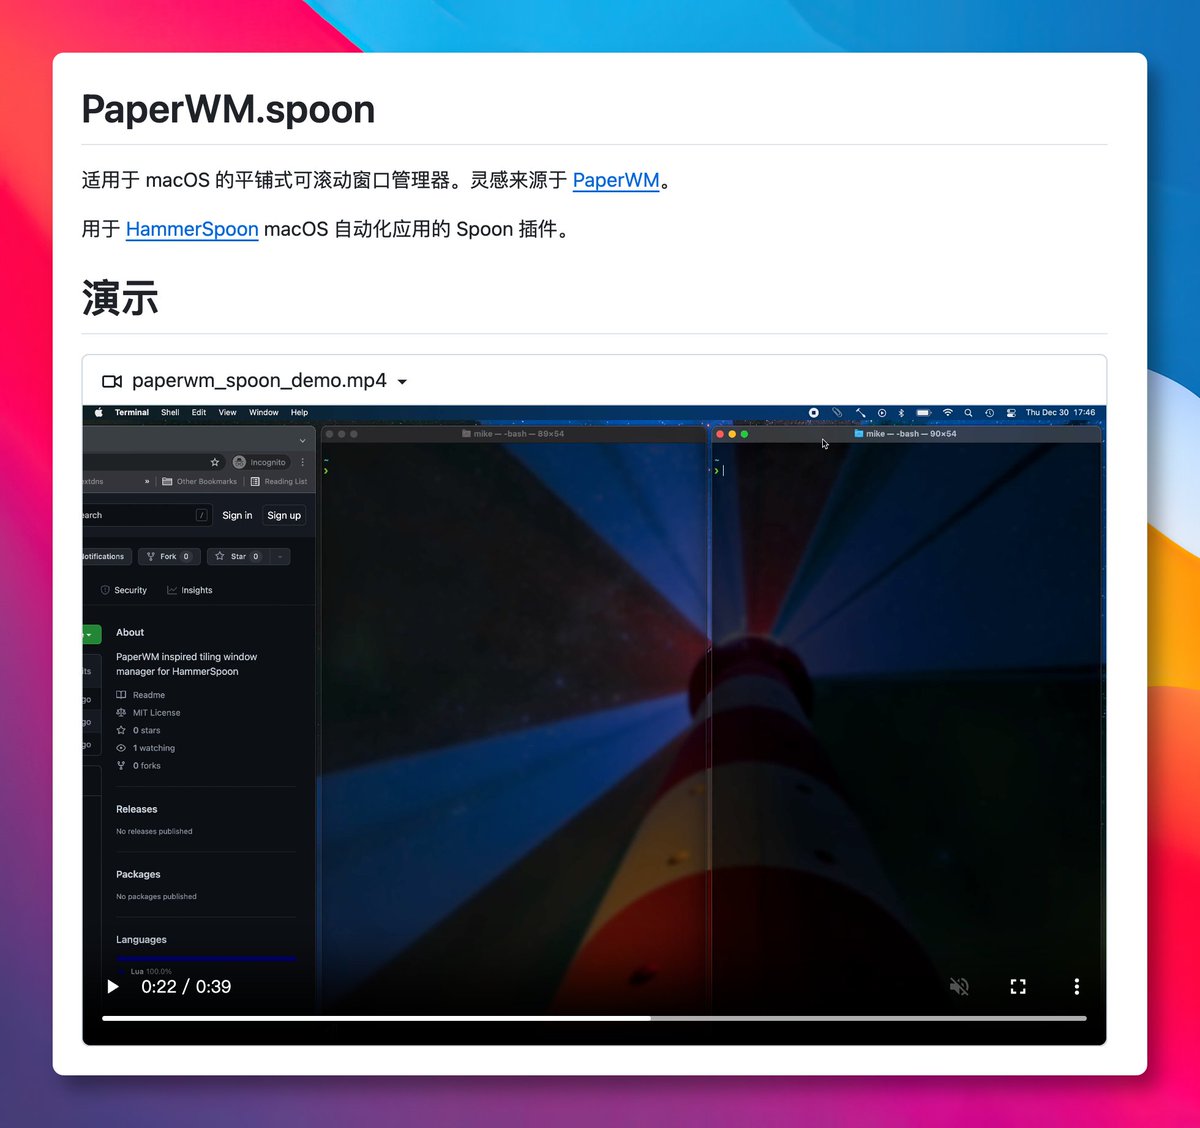Open the Shell menu in the video

pyautogui.click(x=170, y=412)
